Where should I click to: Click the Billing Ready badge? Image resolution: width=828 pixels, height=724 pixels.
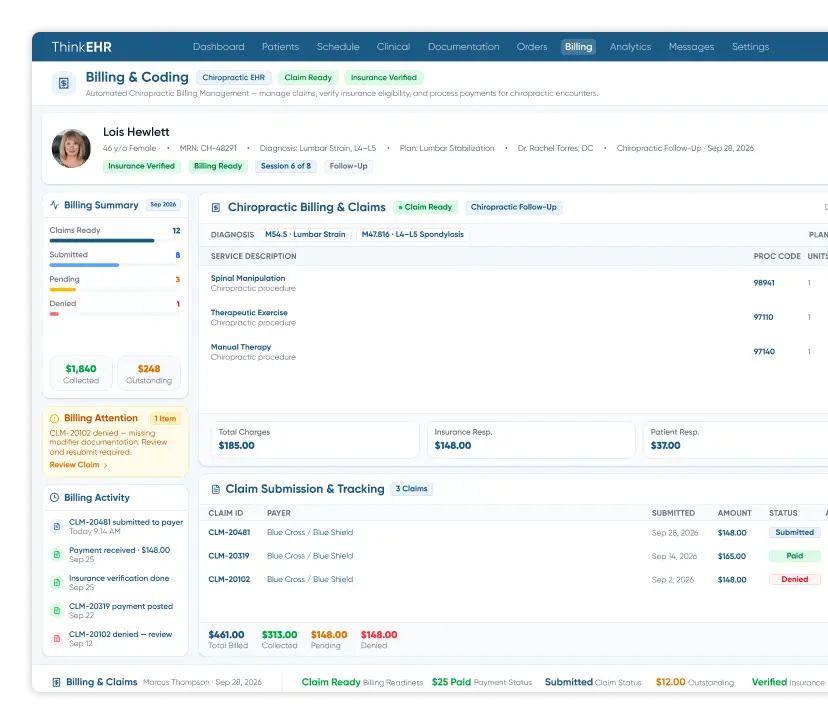pos(218,166)
